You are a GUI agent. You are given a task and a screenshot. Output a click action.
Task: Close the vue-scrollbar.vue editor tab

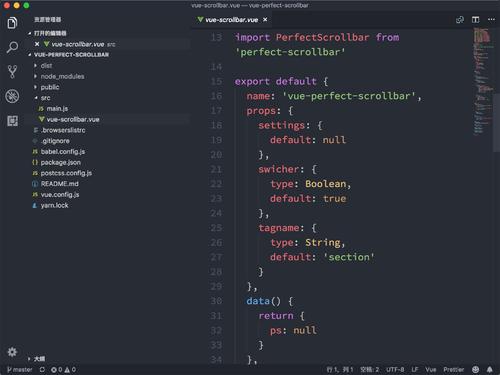pyautogui.click(x=265, y=20)
